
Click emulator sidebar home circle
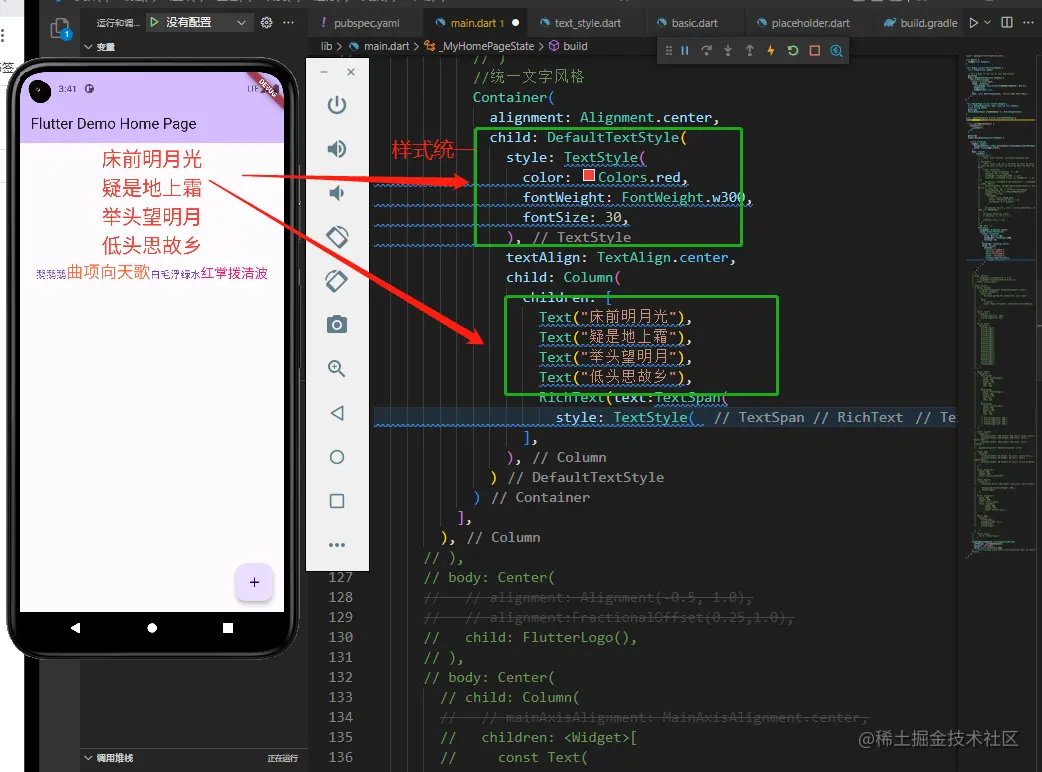click(337, 457)
